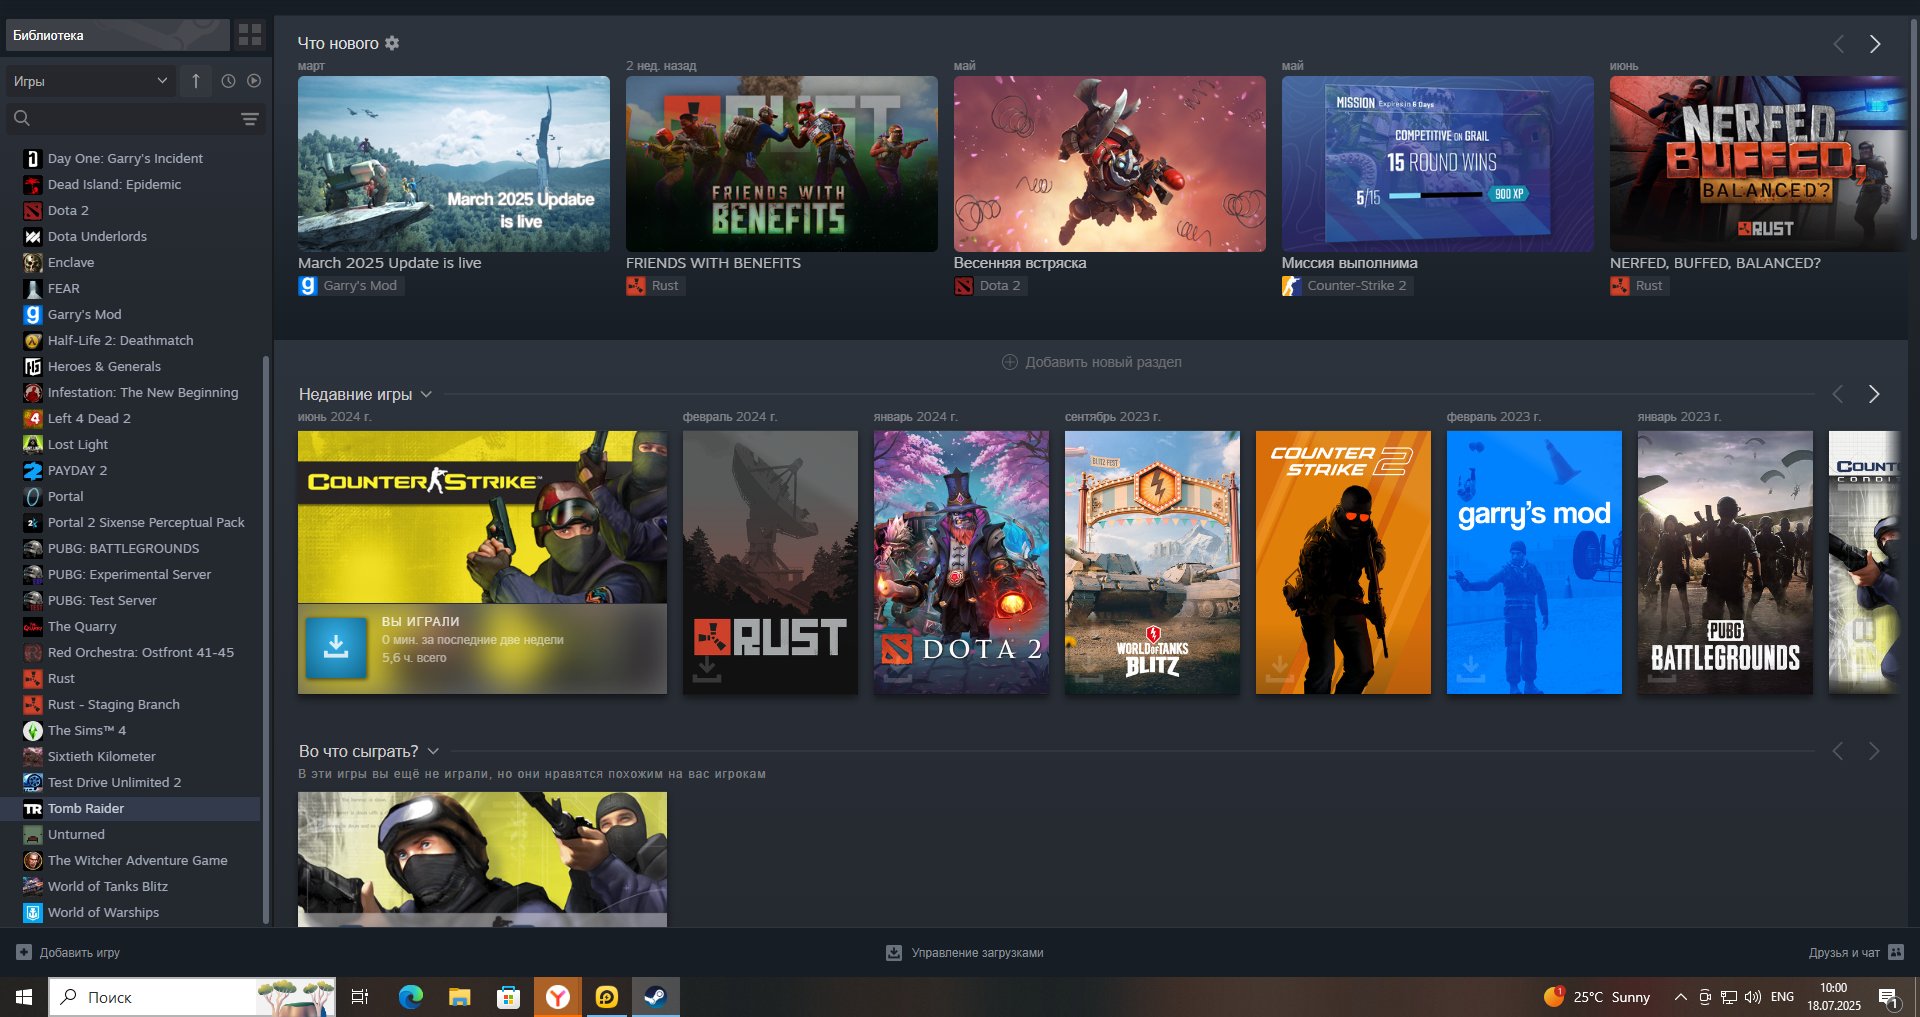This screenshot has width=1920, height=1017.
Task: Open What's New settings gear
Action: (392, 43)
